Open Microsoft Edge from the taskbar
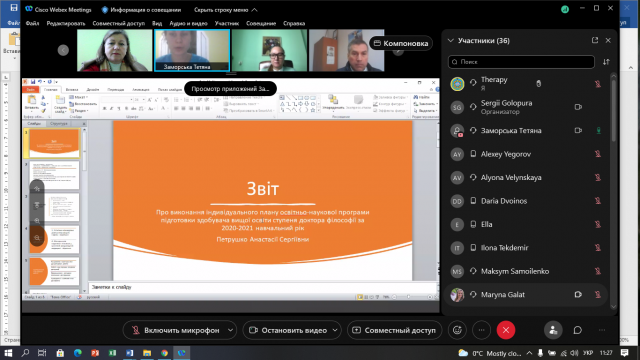The height and width of the screenshot is (360, 640). 78,353
